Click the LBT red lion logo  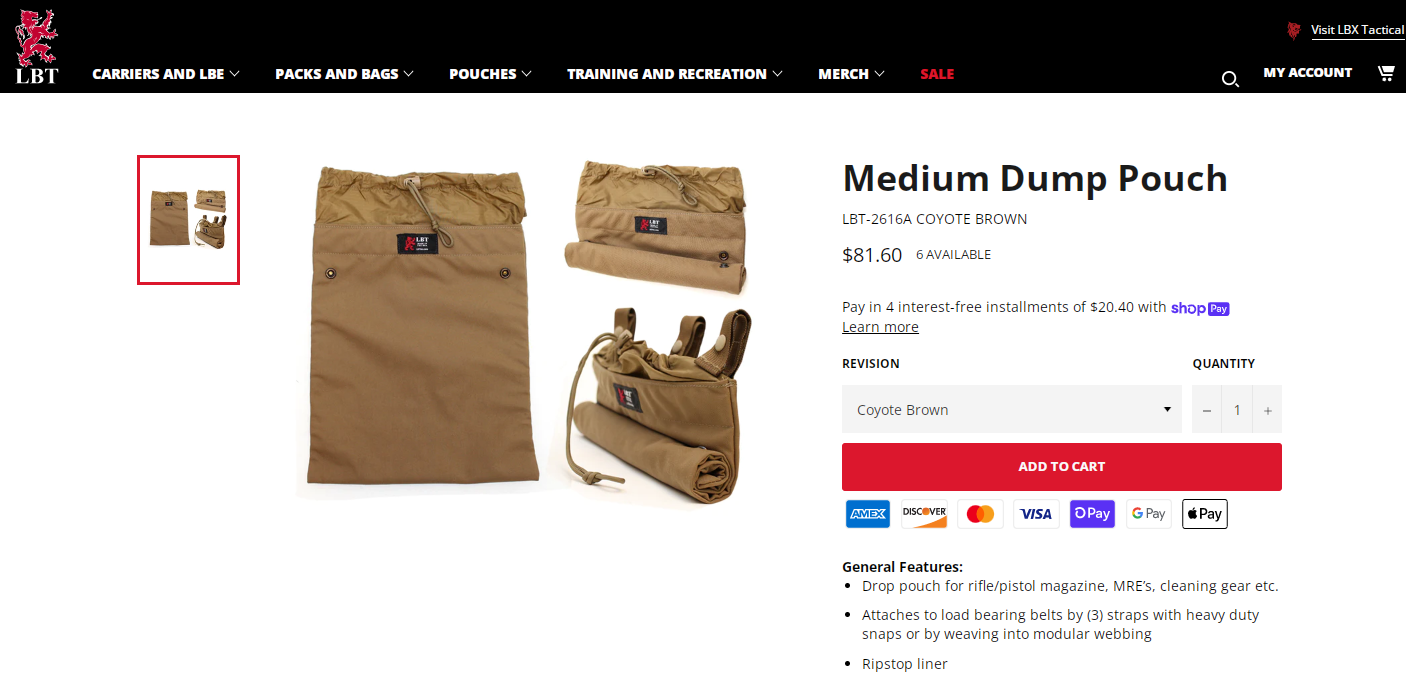pyautogui.click(x=37, y=46)
